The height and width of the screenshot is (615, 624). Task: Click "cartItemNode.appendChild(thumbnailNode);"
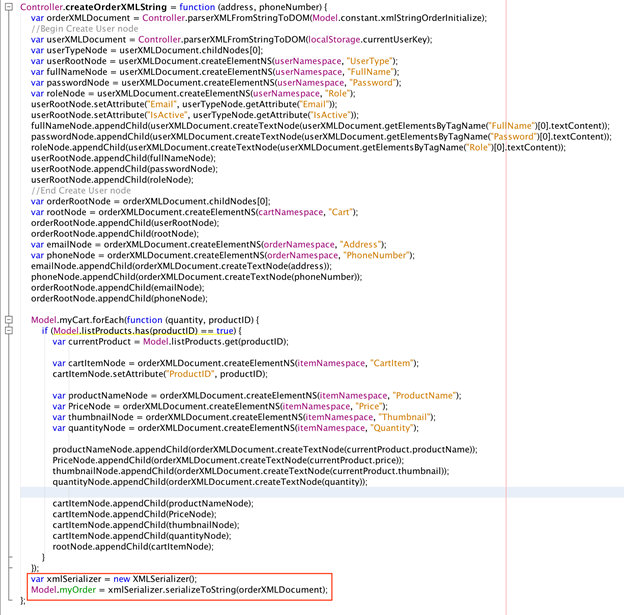coord(146,525)
